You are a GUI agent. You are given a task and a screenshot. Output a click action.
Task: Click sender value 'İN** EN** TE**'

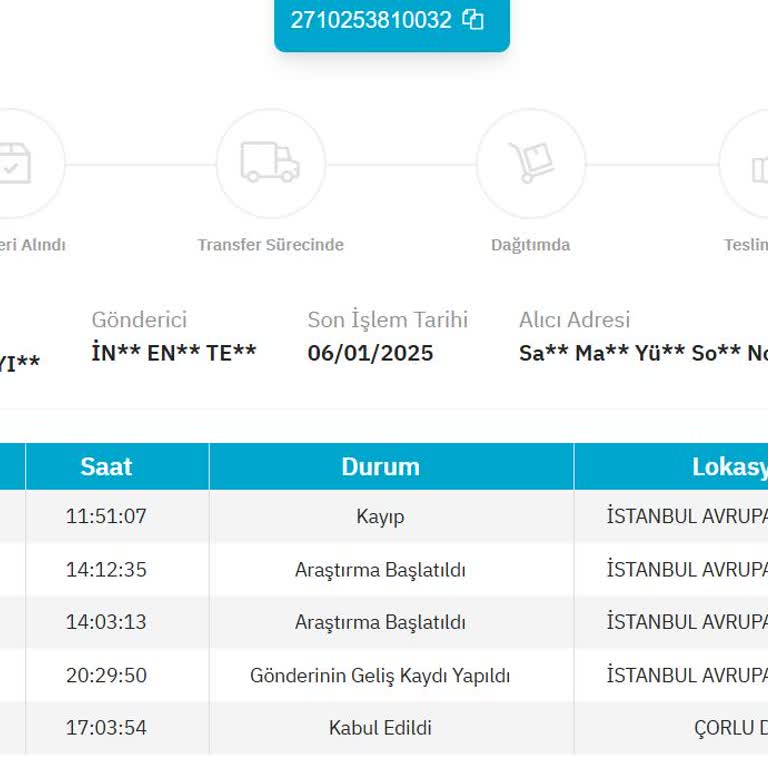pos(174,353)
